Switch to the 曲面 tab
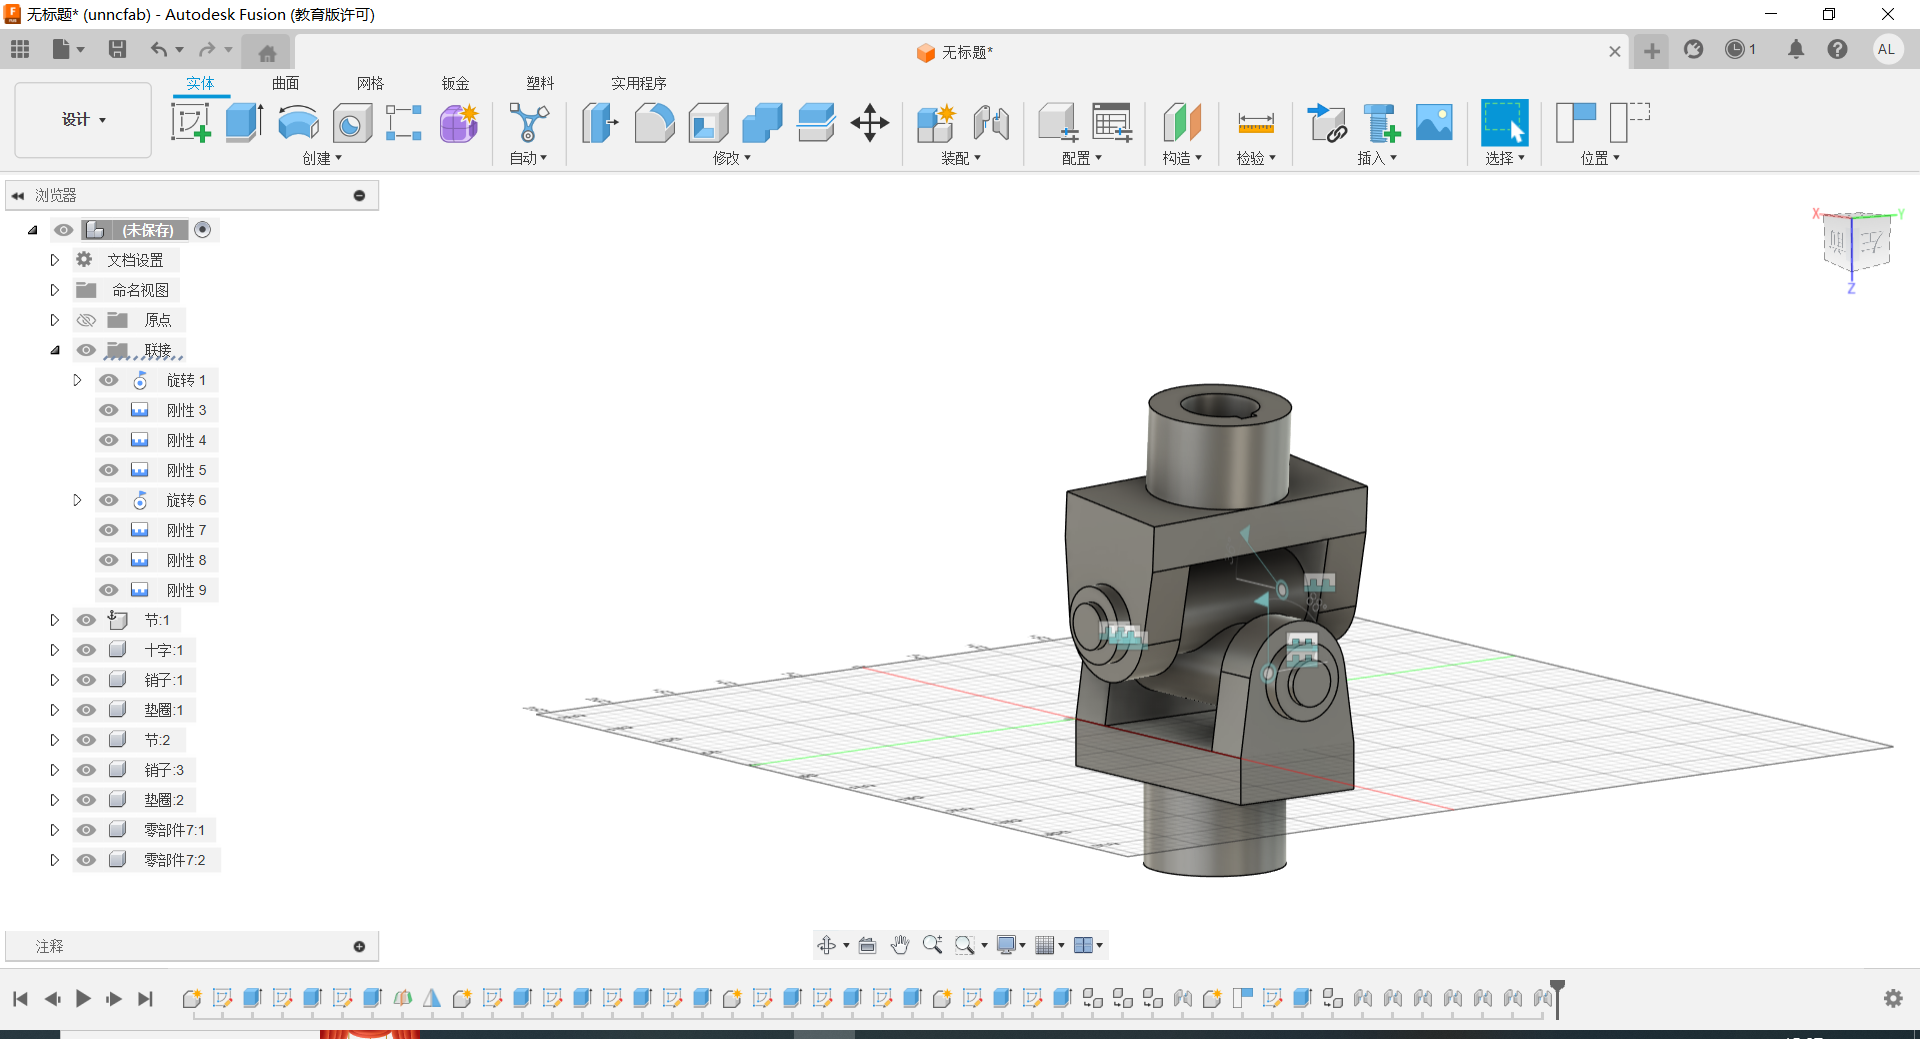Screen dimensions: 1920x1039 [285, 83]
